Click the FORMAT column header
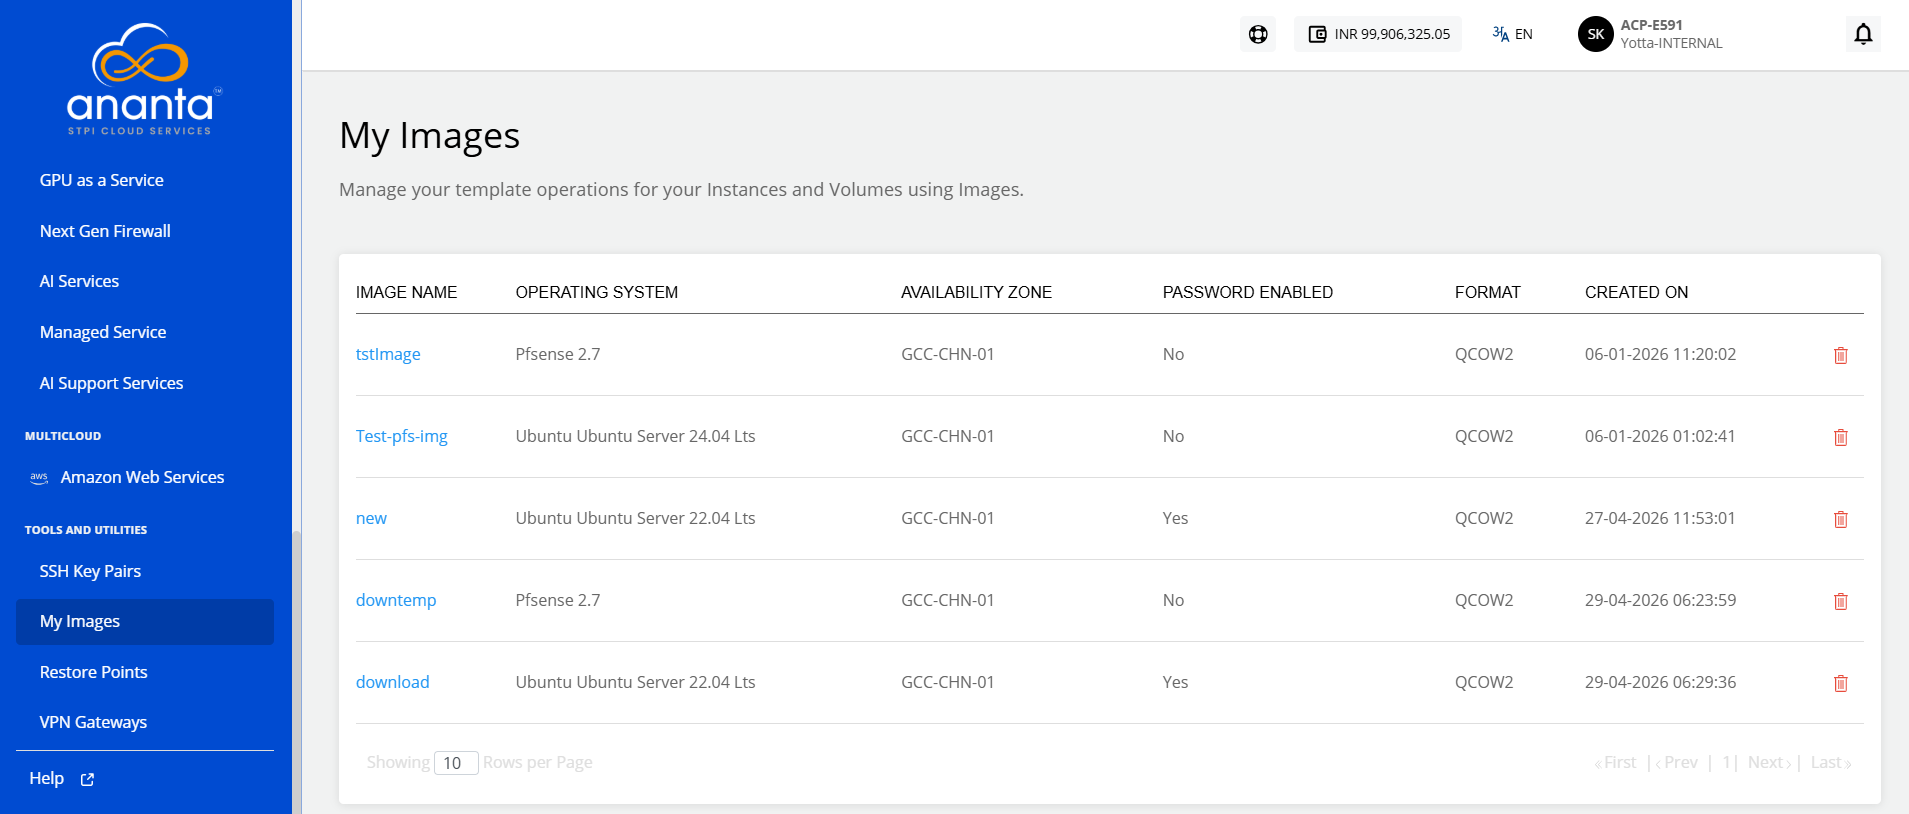Viewport: 1909px width, 814px height. pyautogui.click(x=1488, y=292)
